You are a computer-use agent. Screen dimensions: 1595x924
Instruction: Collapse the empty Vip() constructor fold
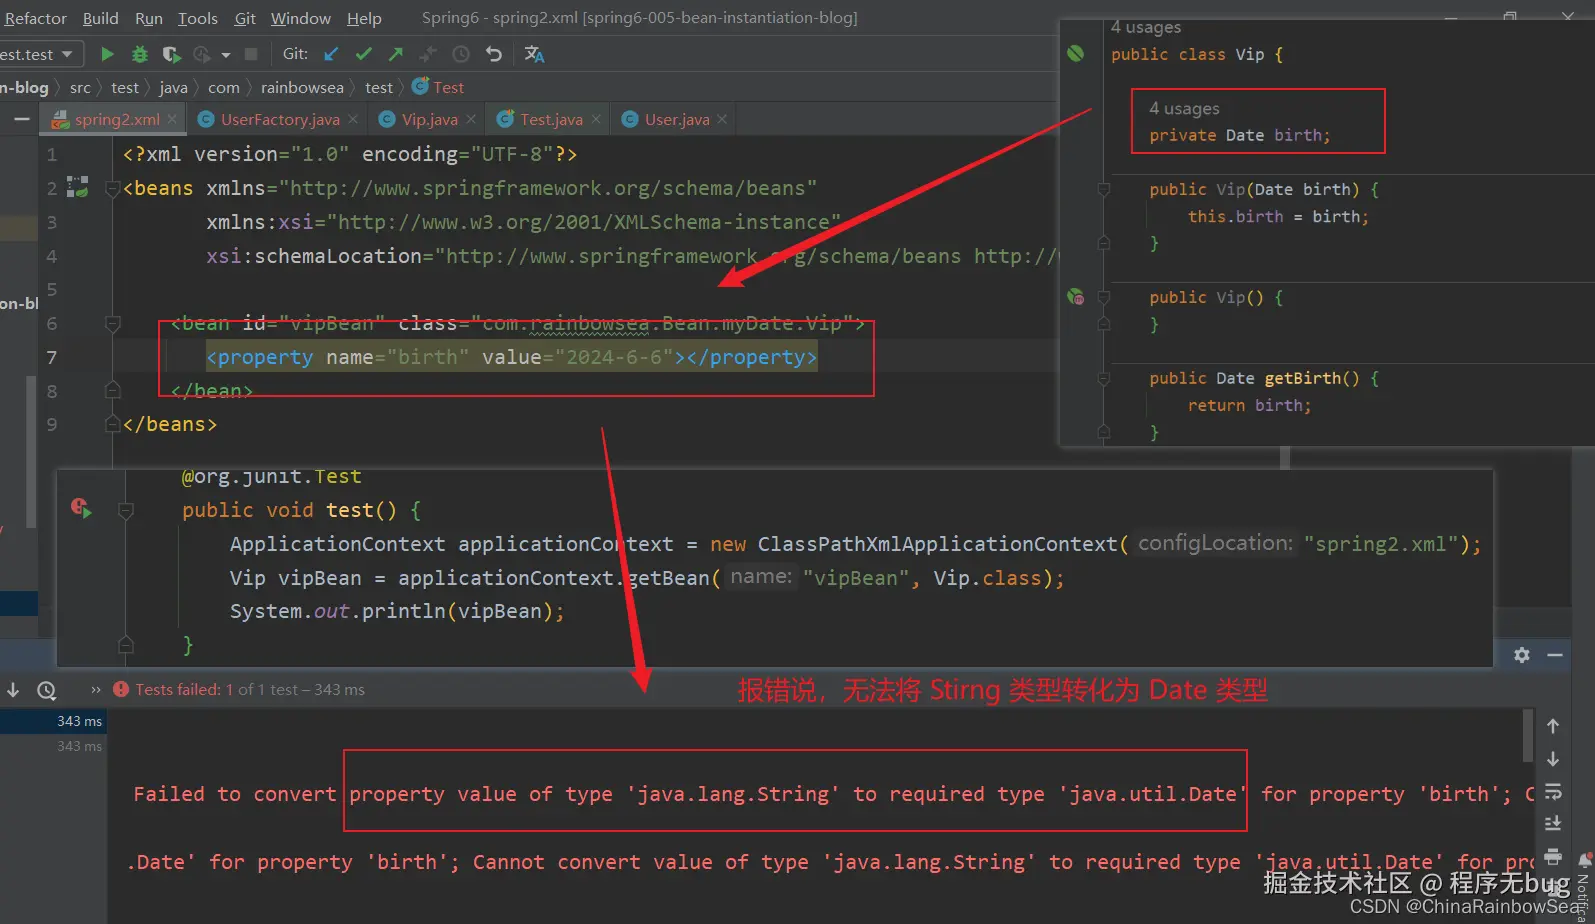point(1104,298)
